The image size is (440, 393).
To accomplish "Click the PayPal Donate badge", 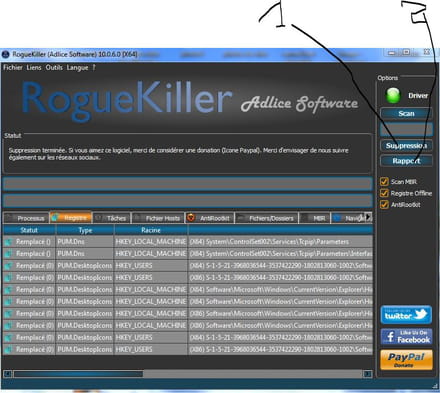I will point(406,360).
